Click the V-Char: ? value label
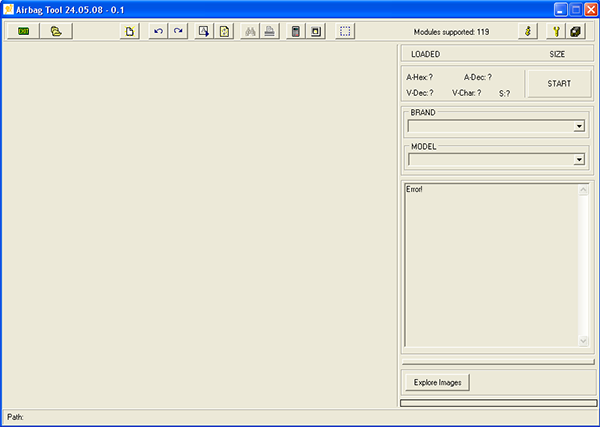Image resolution: width=600 pixels, height=427 pixels. coord(467,93)
